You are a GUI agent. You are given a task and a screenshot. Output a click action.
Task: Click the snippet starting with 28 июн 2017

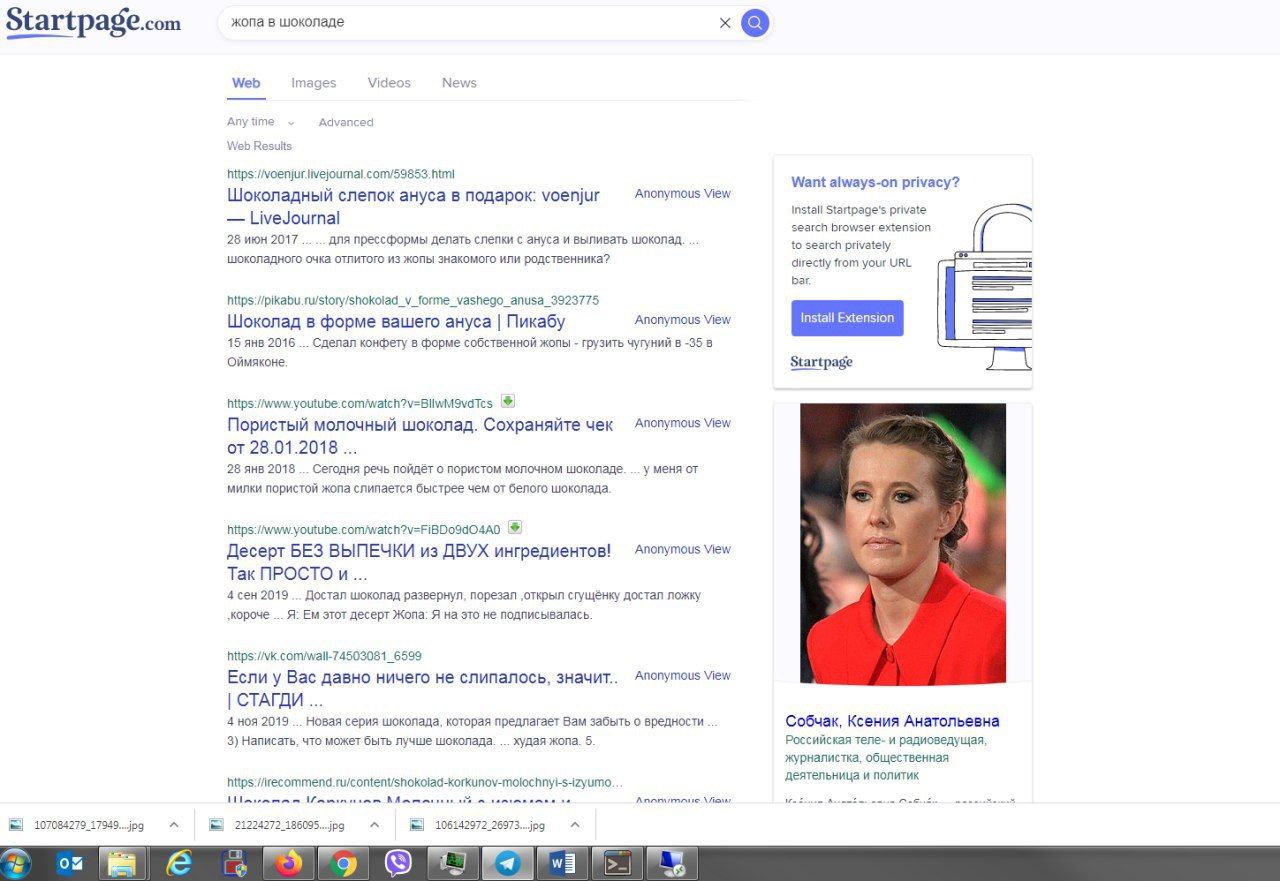click(463, 249)
